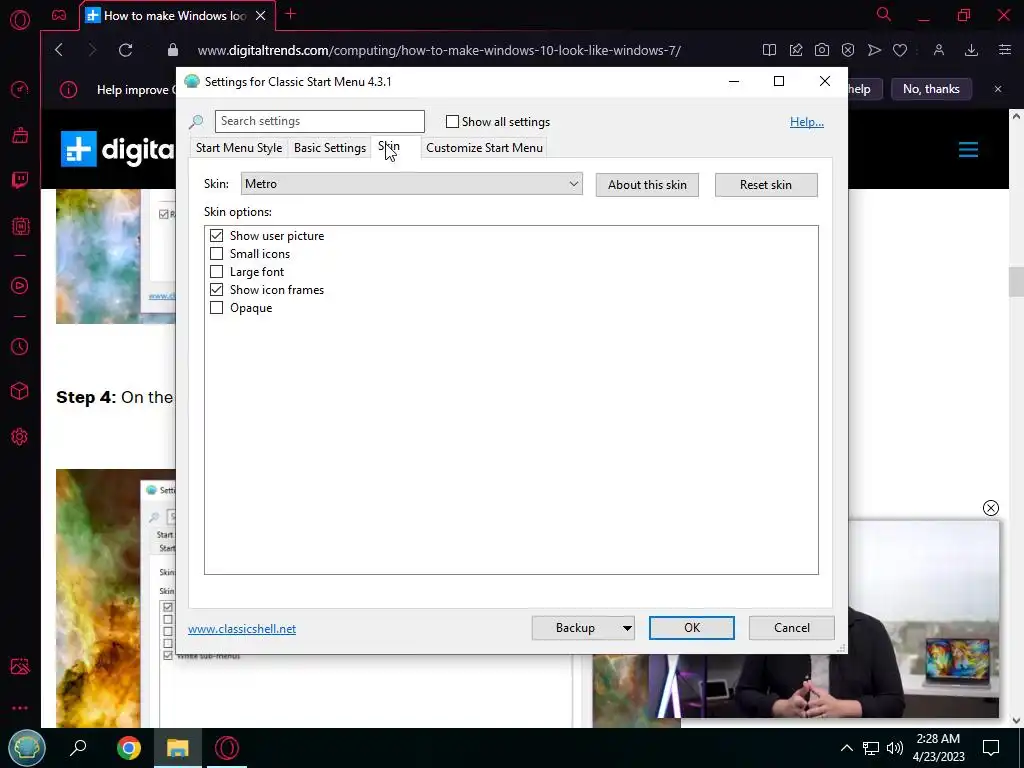
Task: Open the CPU chip icon in sidebar
Action: click(x=20, y=226)
